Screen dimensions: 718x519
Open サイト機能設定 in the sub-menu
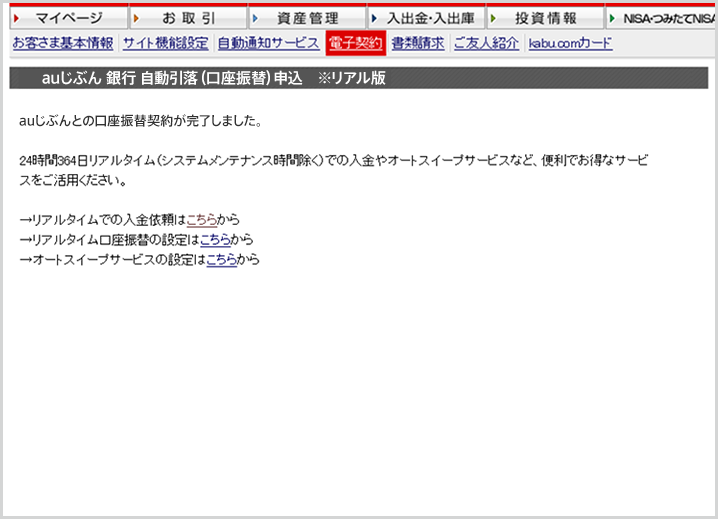click(165, 43)
